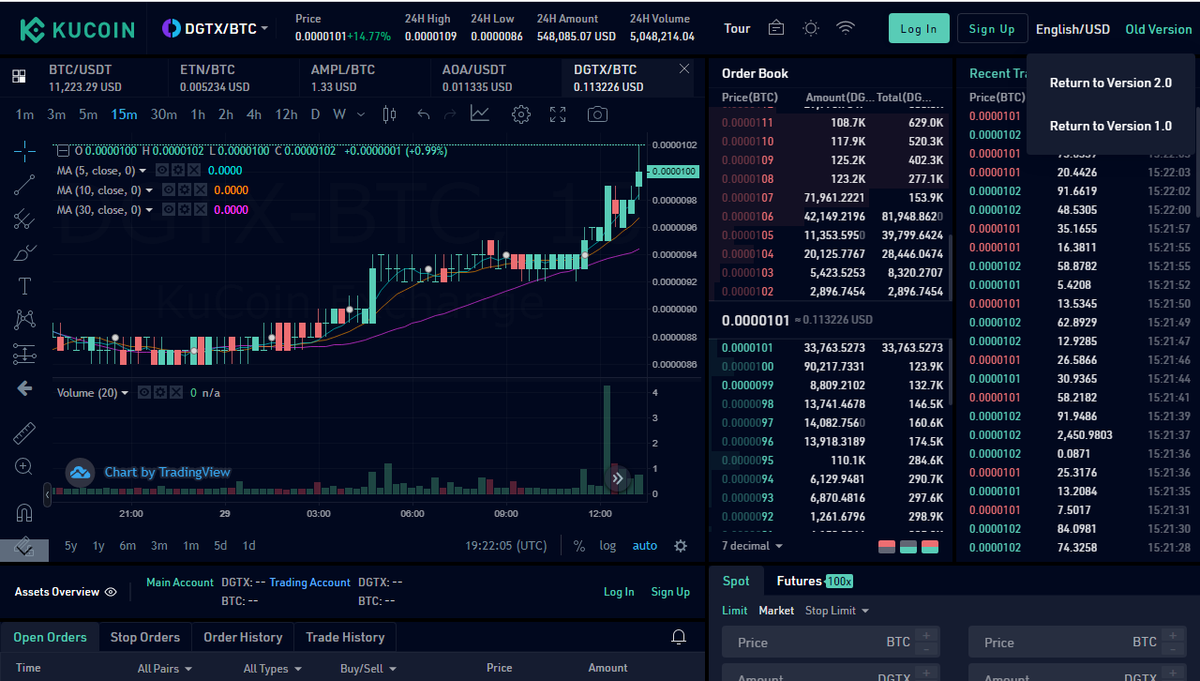Click the chart redo arrow
The height and width of the screenshot is (681, 1200).
click(x=449, y=114)
